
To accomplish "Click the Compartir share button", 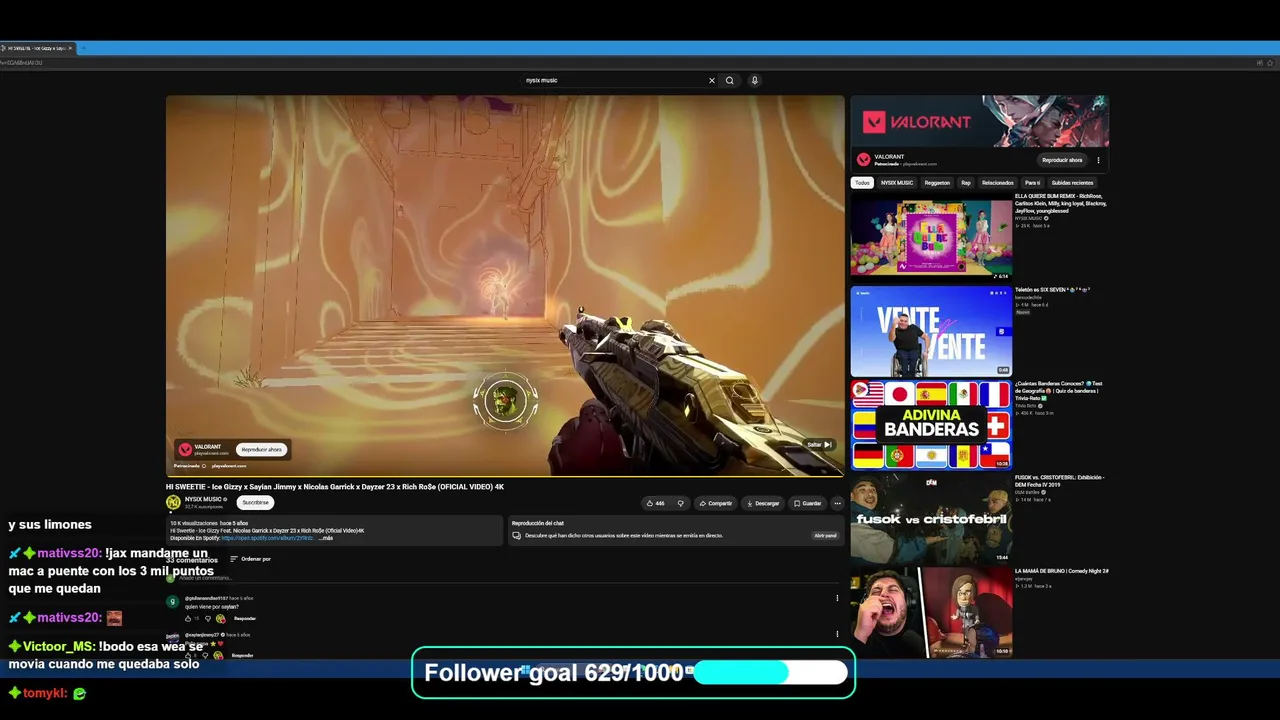I will [716, 503].
